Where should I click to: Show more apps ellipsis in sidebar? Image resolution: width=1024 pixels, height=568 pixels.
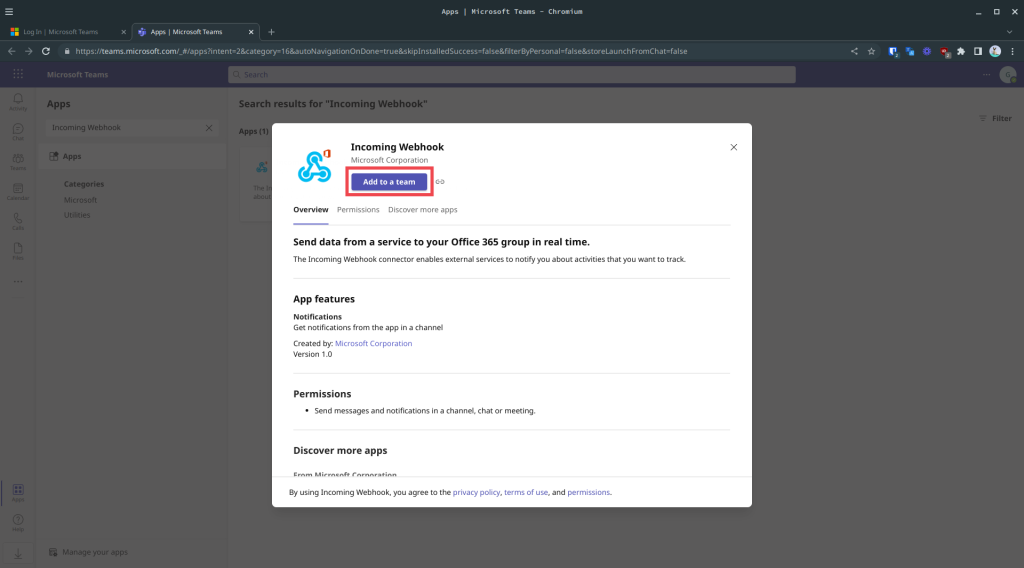18,281
